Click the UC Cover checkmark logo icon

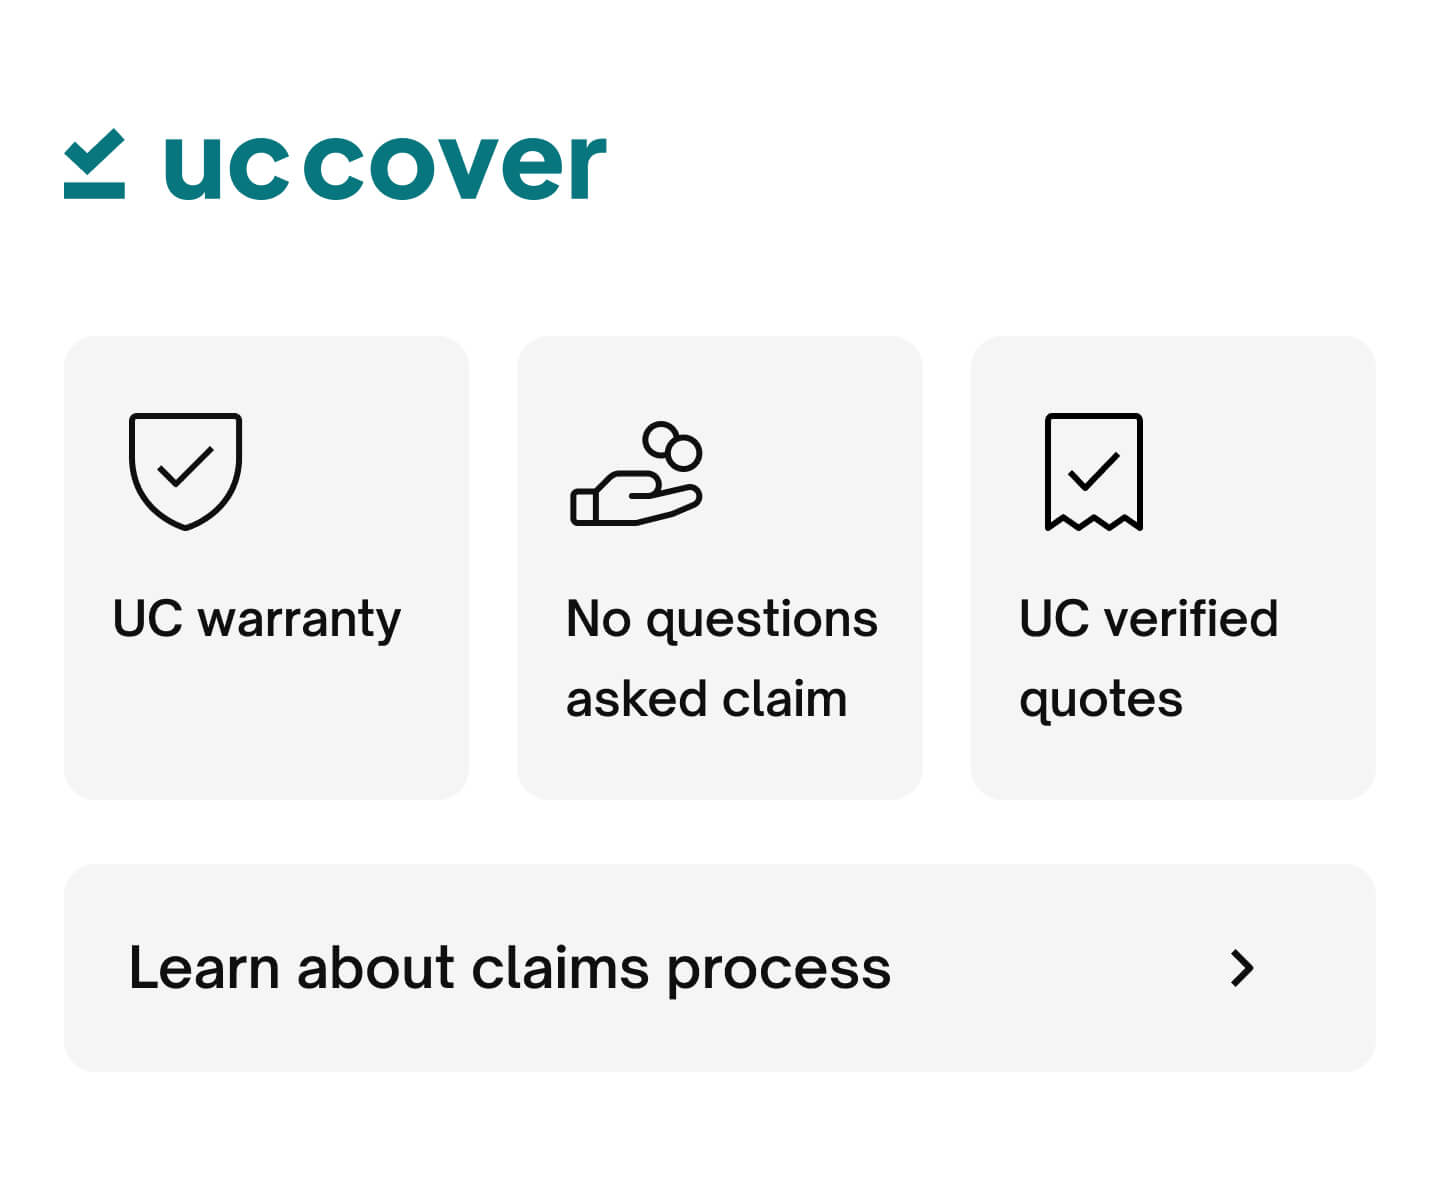(x=94, y=164)
